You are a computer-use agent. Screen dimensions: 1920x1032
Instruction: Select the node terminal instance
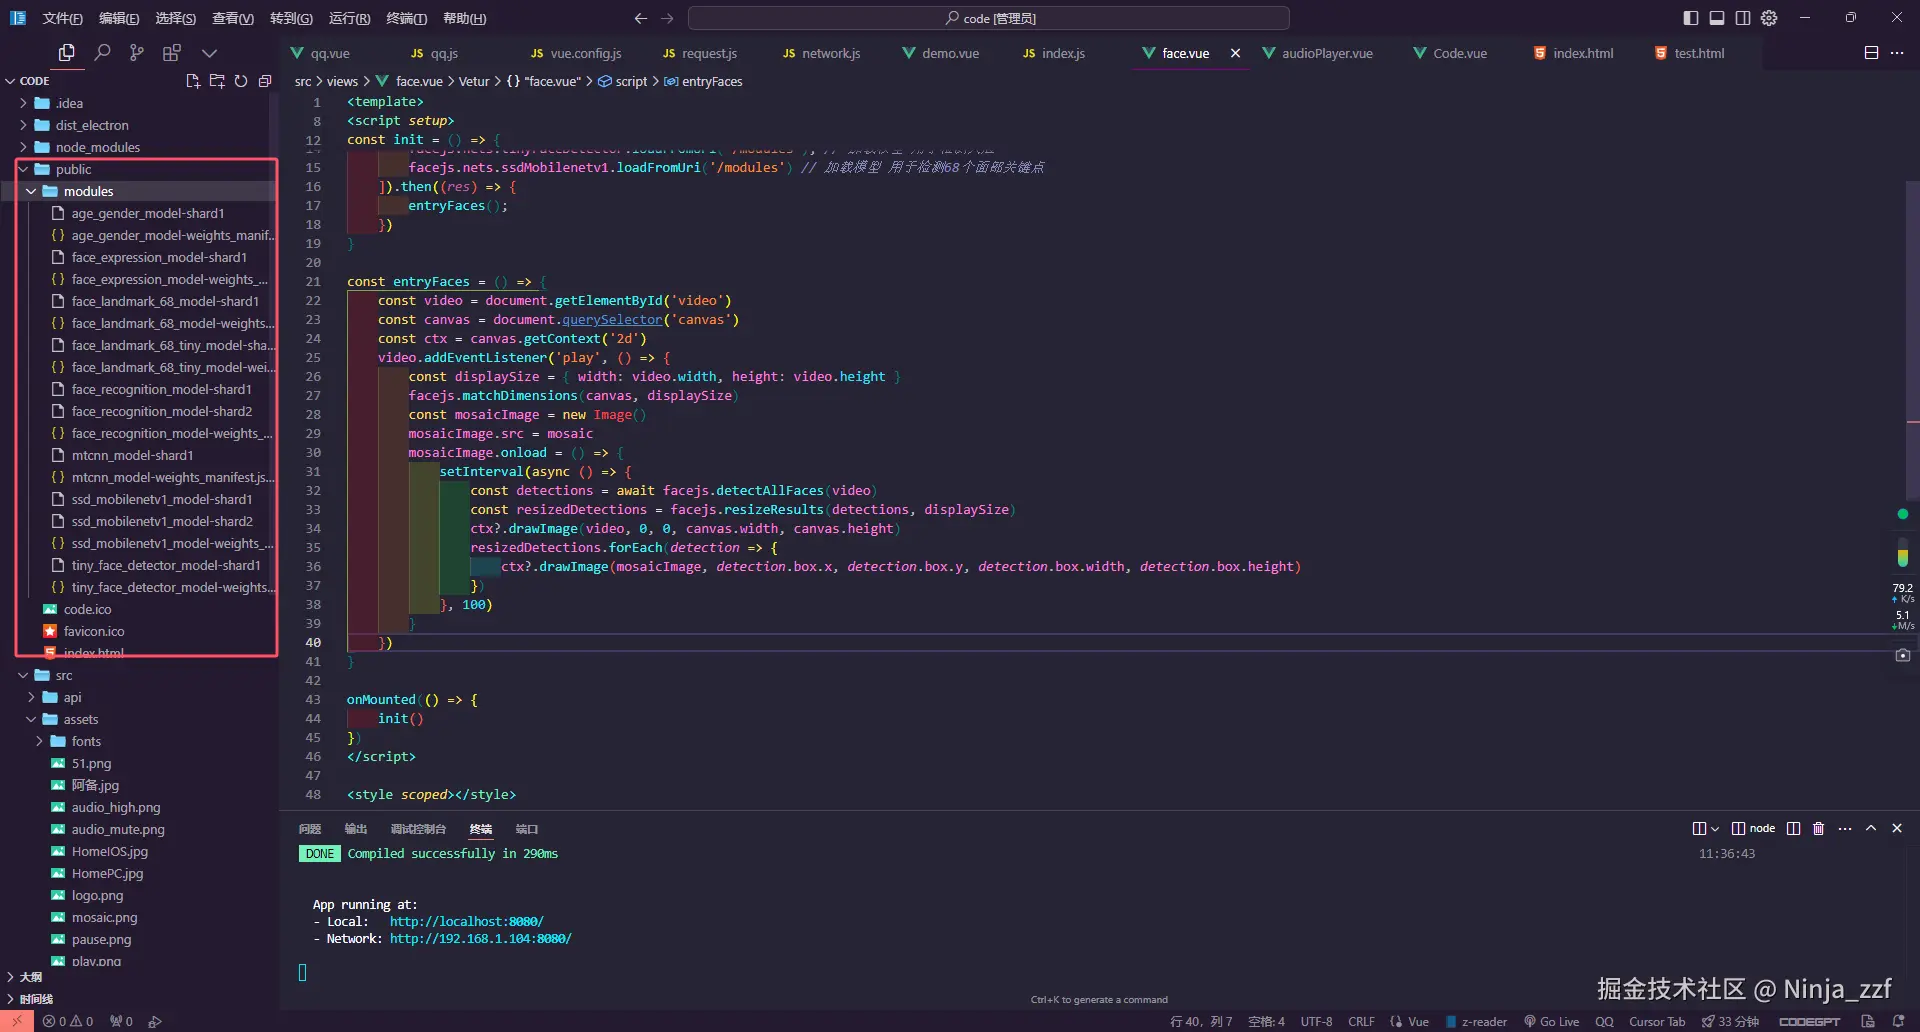tap(1754, 828)
